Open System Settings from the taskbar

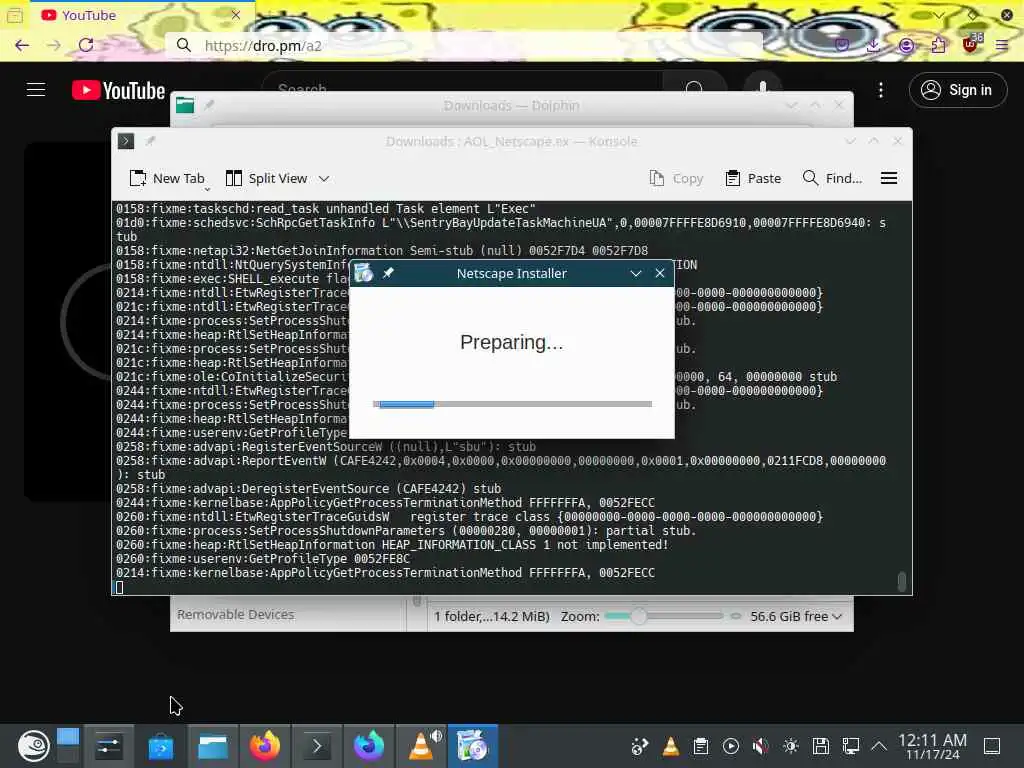click(108, 746)
